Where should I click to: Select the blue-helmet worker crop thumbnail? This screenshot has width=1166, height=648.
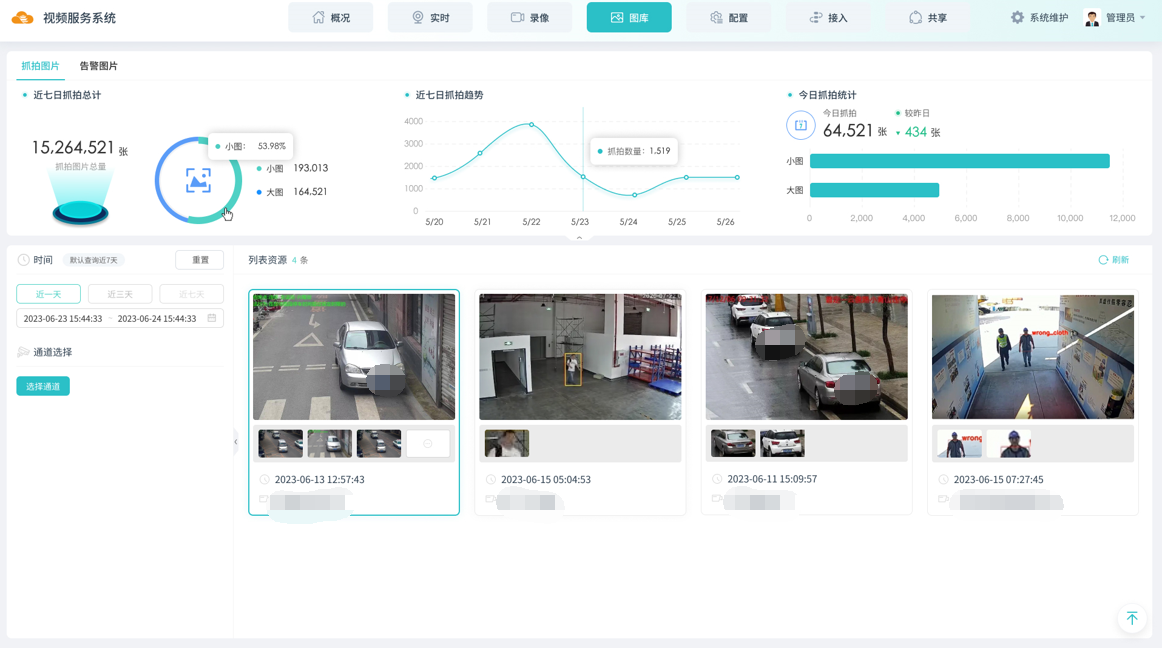point(1008,443)
